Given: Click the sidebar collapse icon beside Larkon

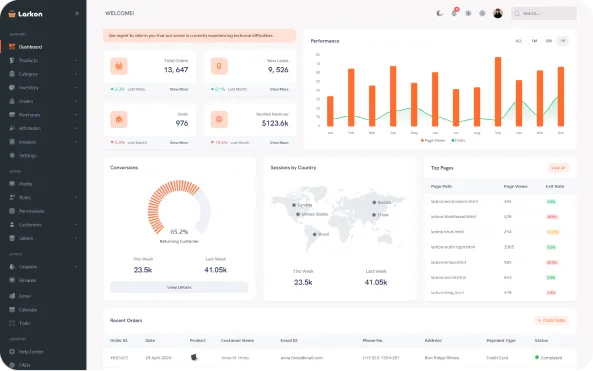Looking at the screenshot, I should click(77, 13).
